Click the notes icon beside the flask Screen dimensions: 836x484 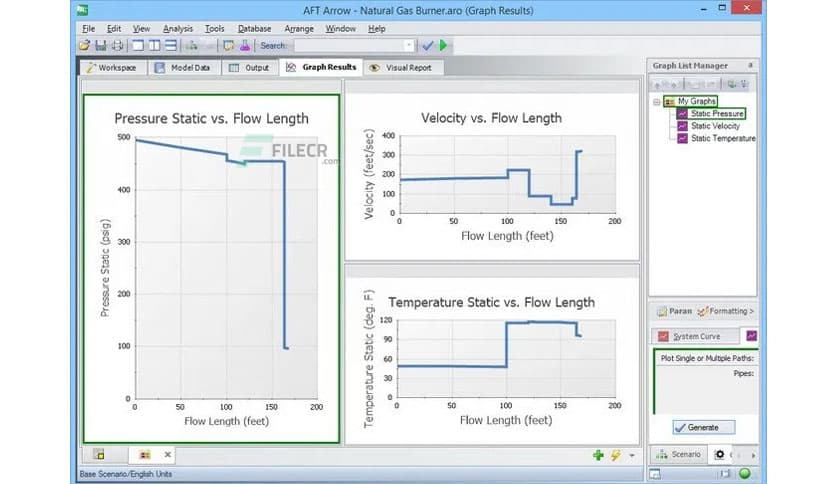tap(228, 46)
